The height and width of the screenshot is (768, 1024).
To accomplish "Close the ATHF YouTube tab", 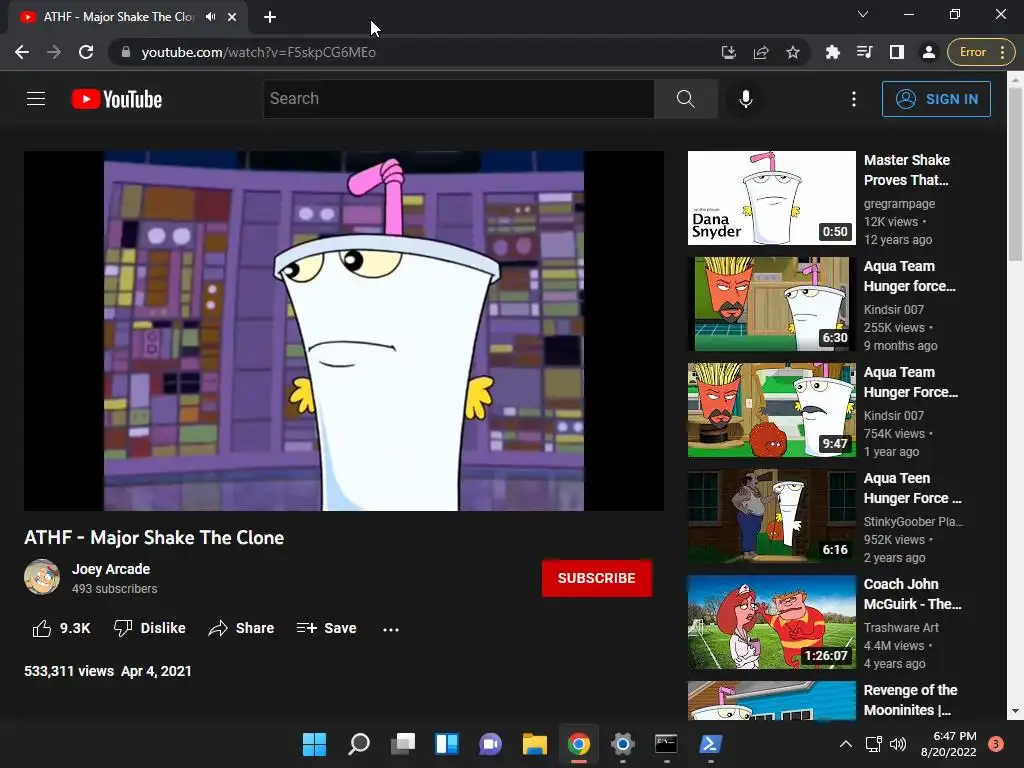I will coord(232,17).
